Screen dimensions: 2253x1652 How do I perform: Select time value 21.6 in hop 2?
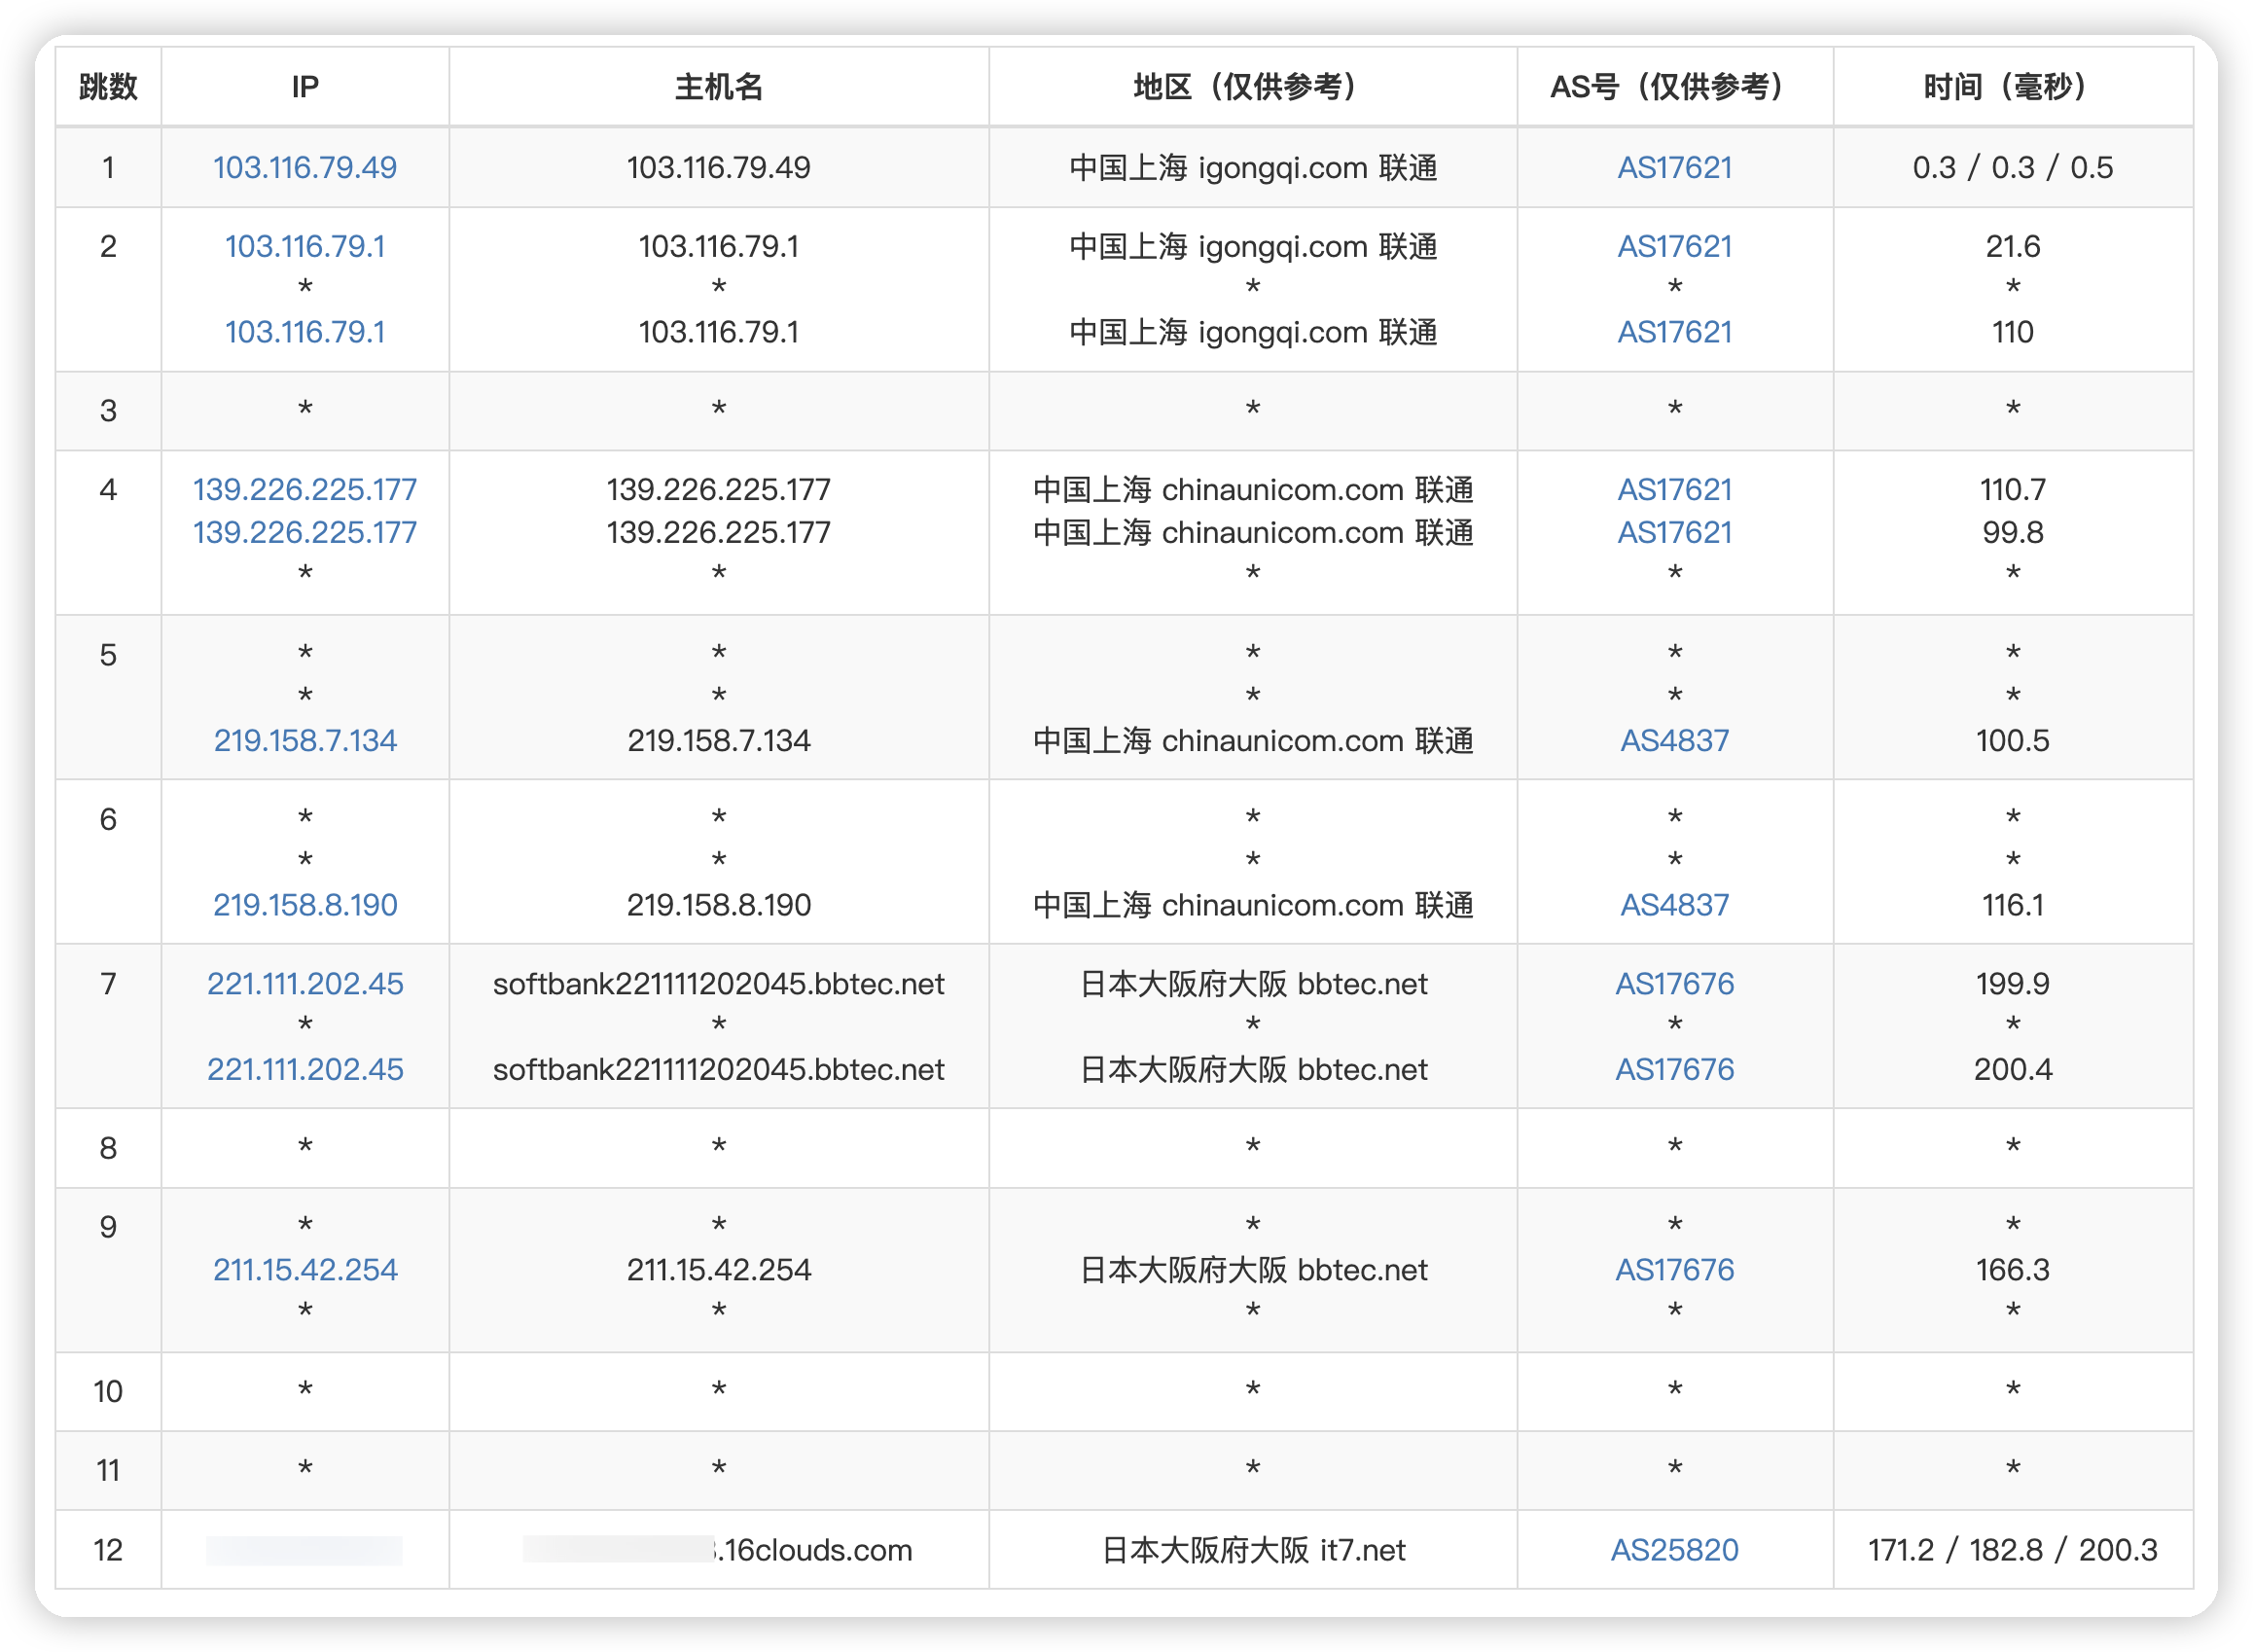(x=2012, y=246)
